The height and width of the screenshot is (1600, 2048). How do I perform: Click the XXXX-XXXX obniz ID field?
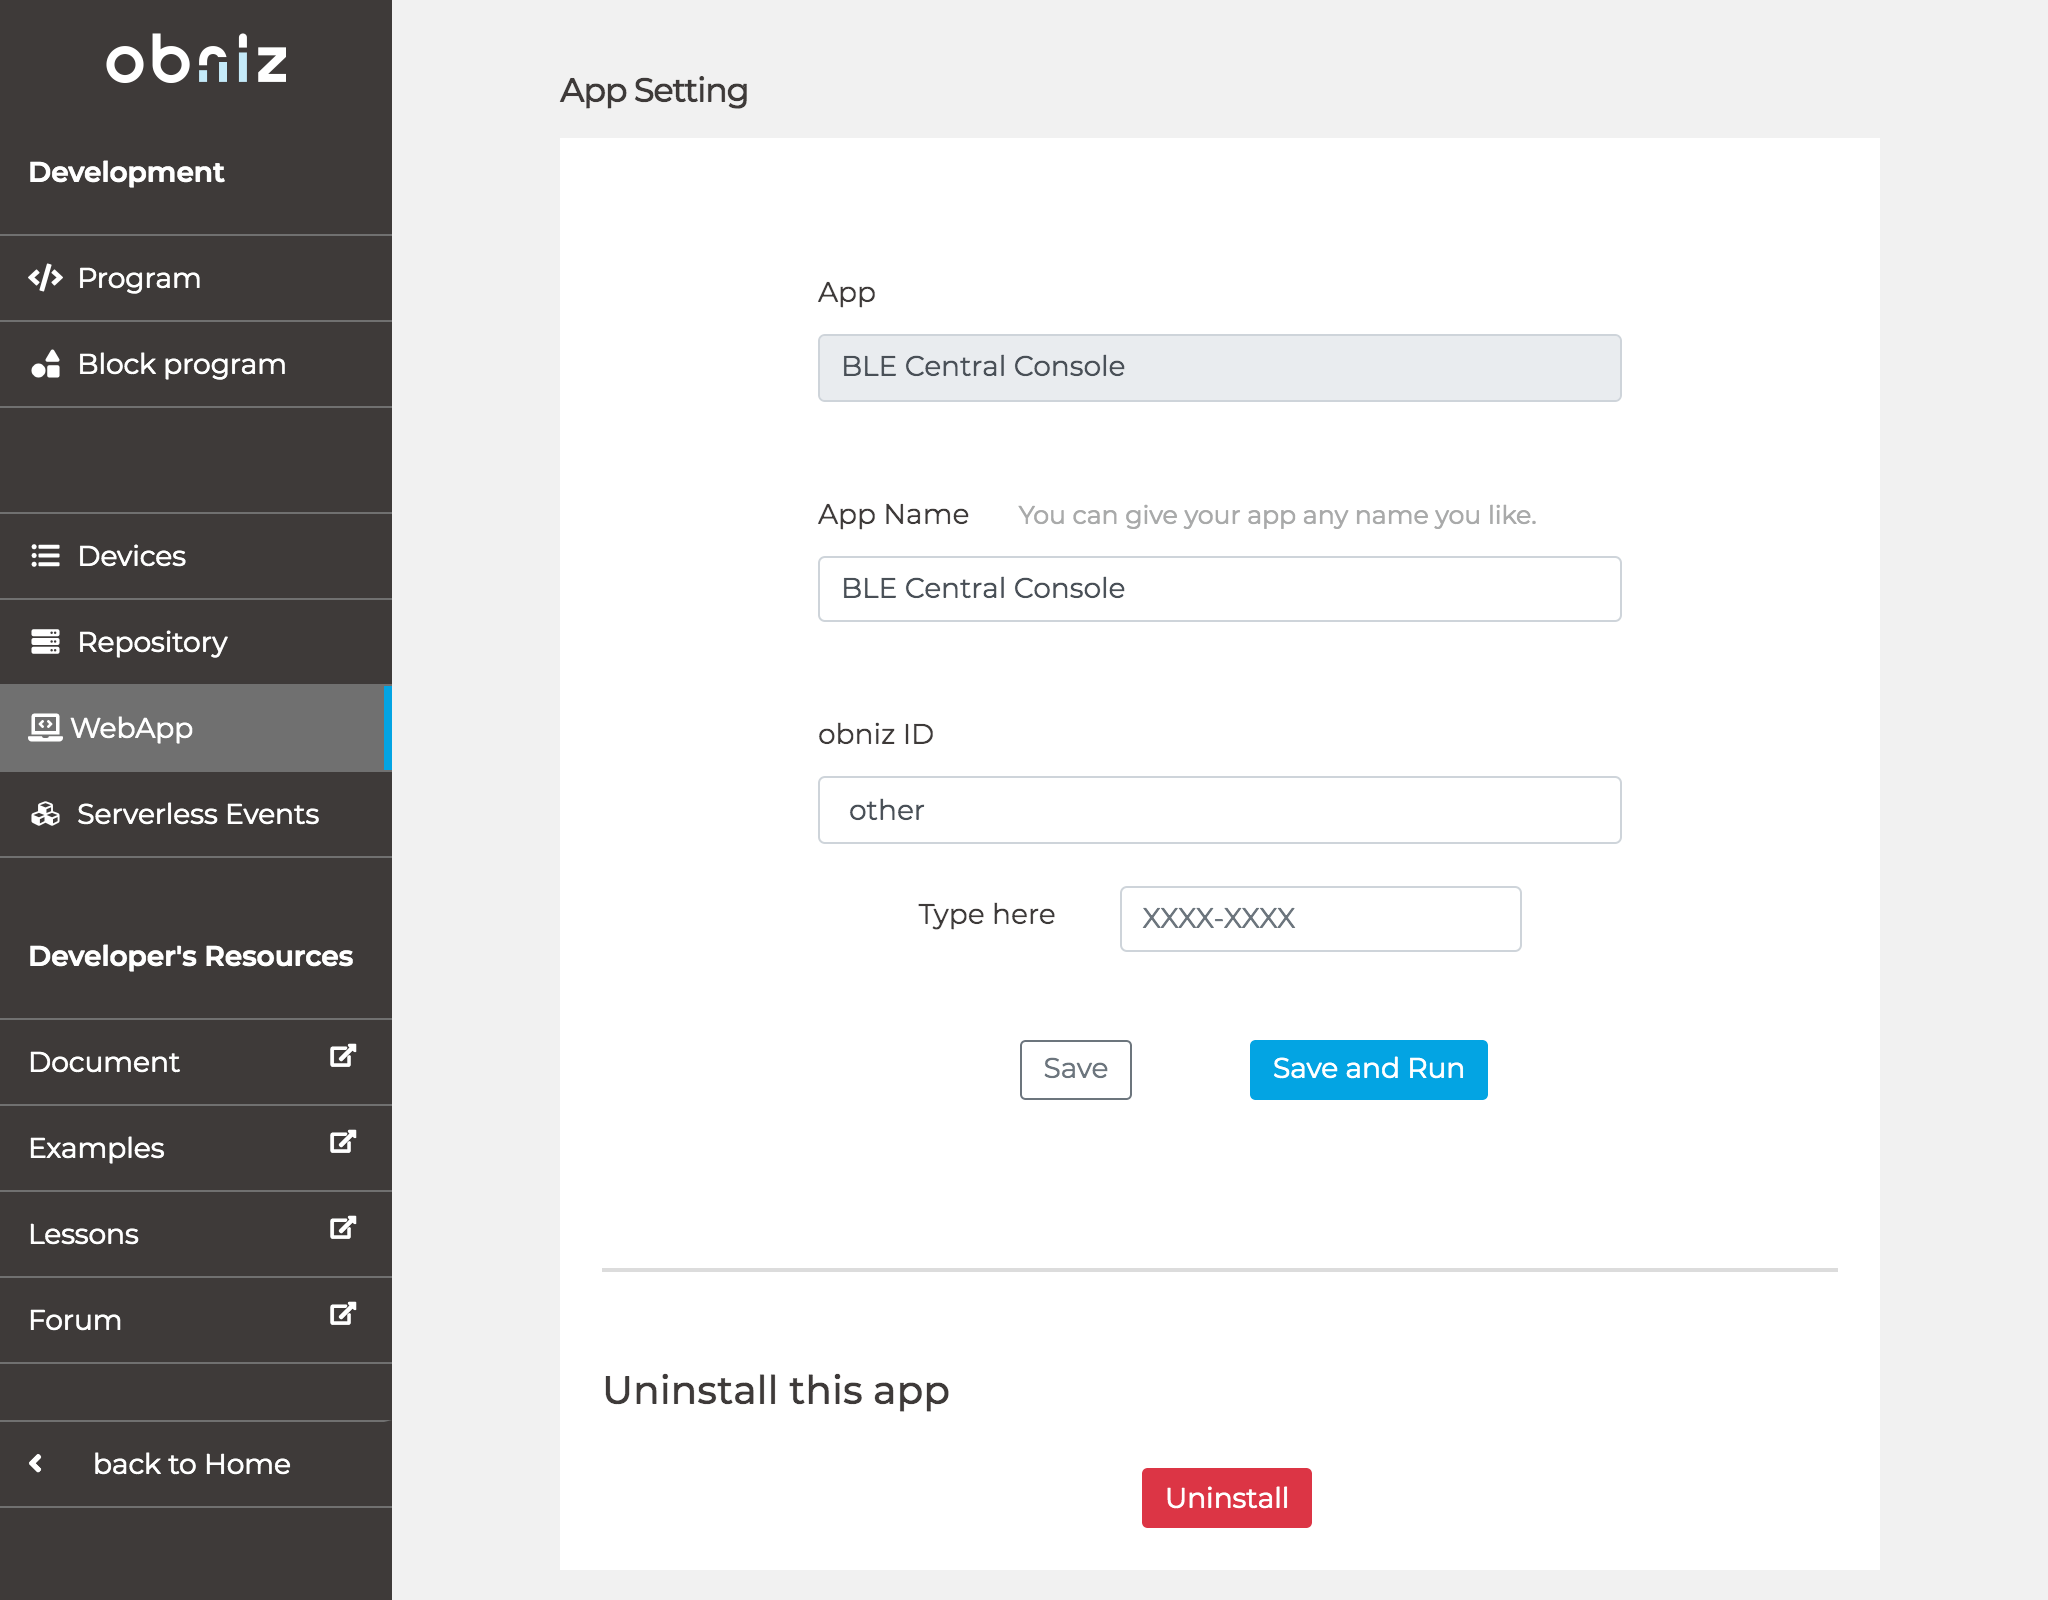click(1320, 918)
